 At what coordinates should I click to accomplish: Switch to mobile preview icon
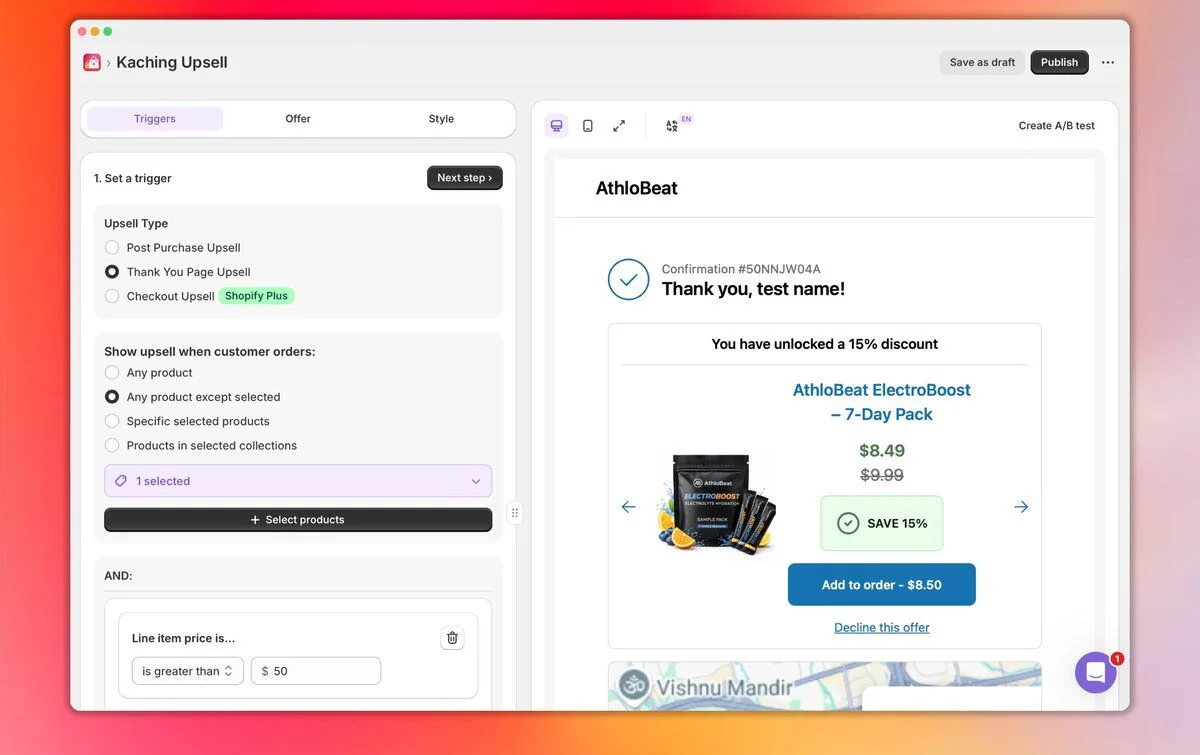[x=588, y=126]
